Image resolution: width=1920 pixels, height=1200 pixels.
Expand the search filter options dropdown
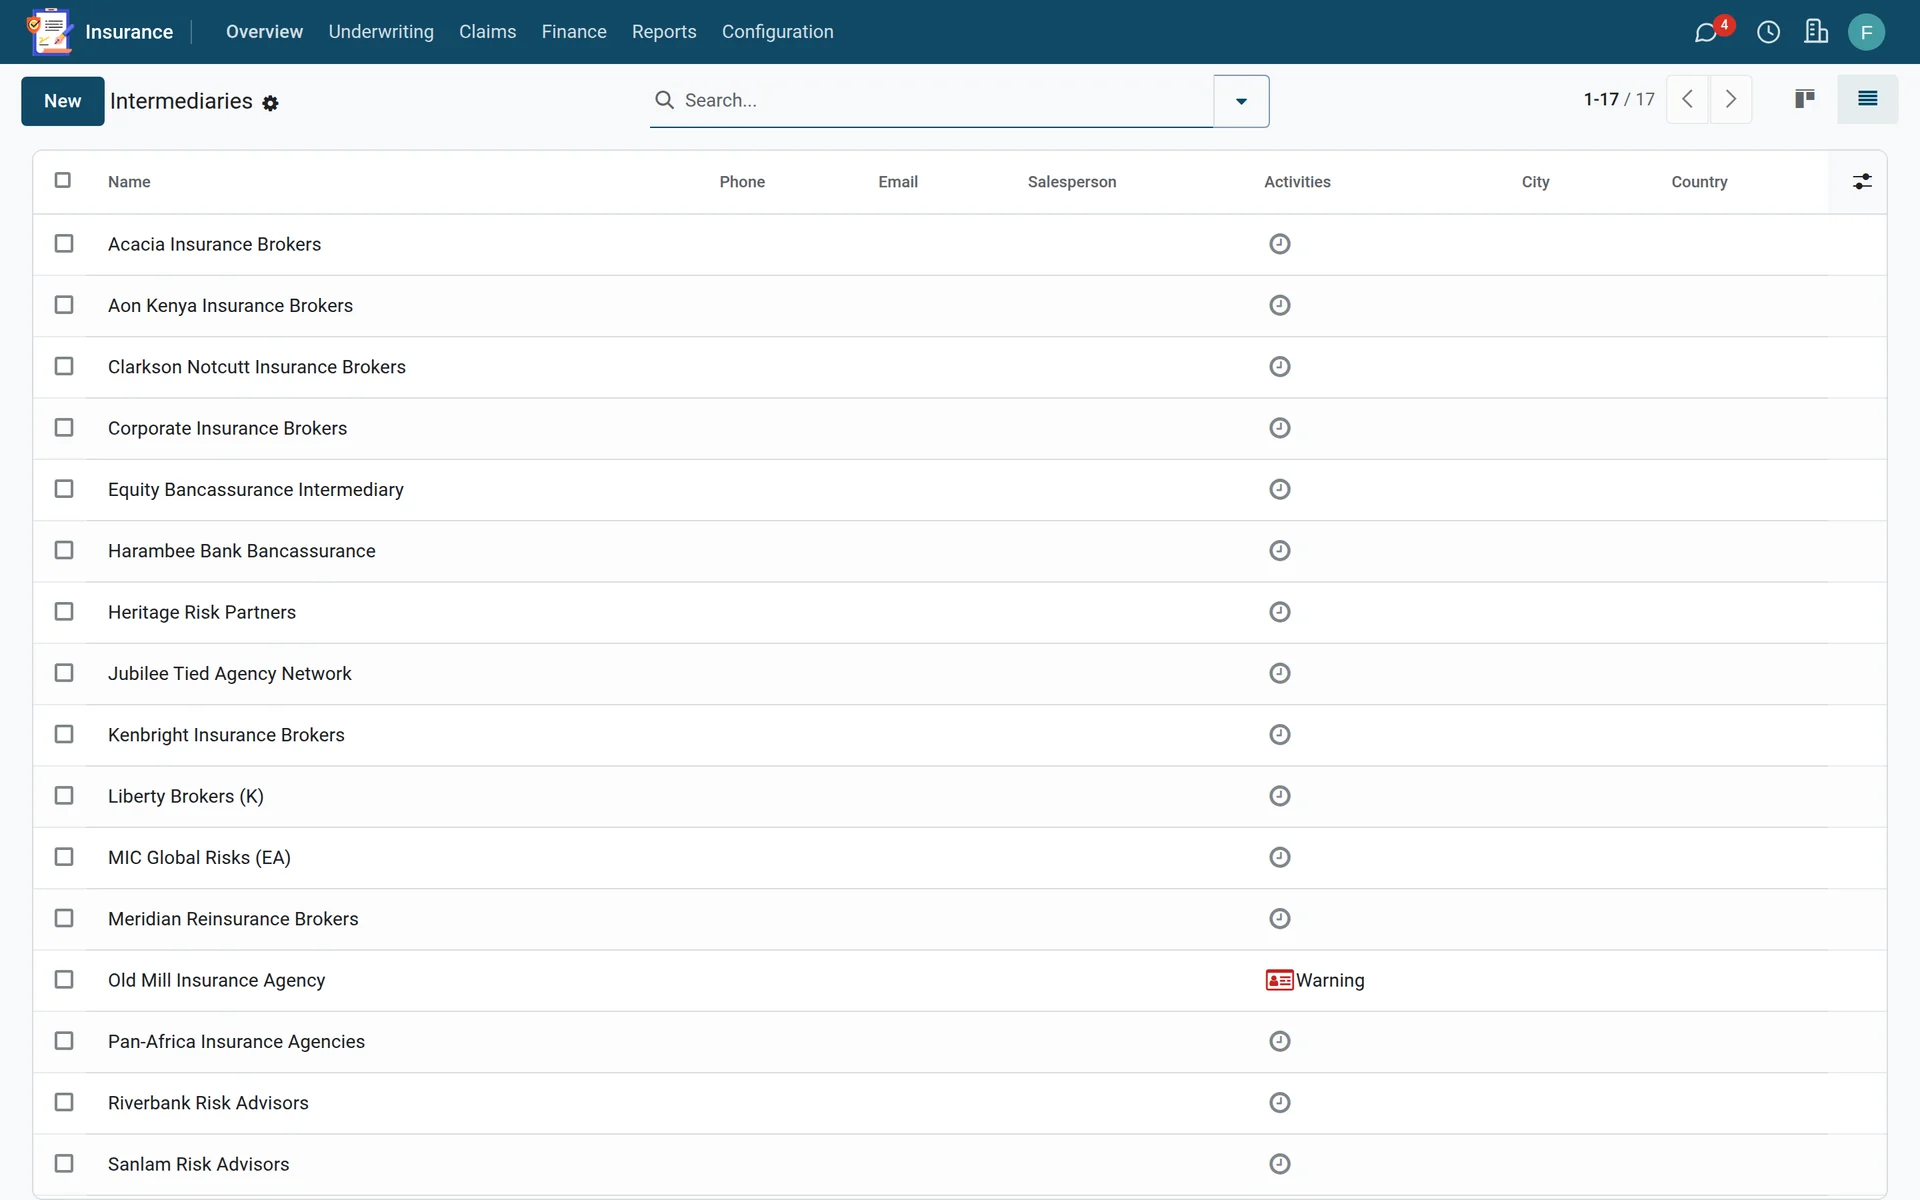1241,101
